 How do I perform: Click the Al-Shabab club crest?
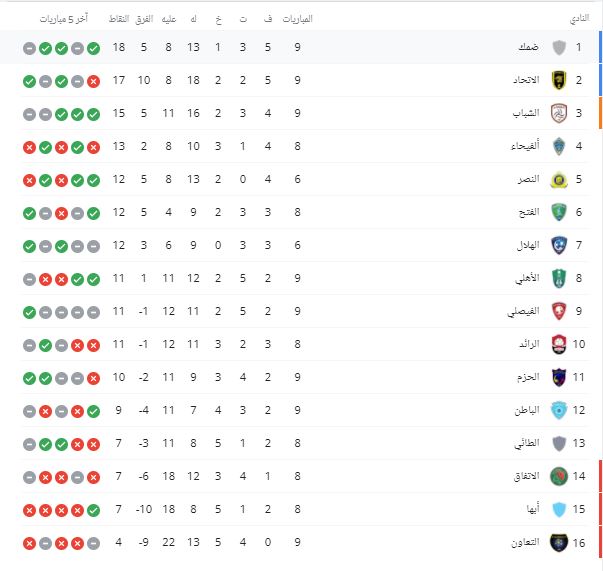[559, 113]
